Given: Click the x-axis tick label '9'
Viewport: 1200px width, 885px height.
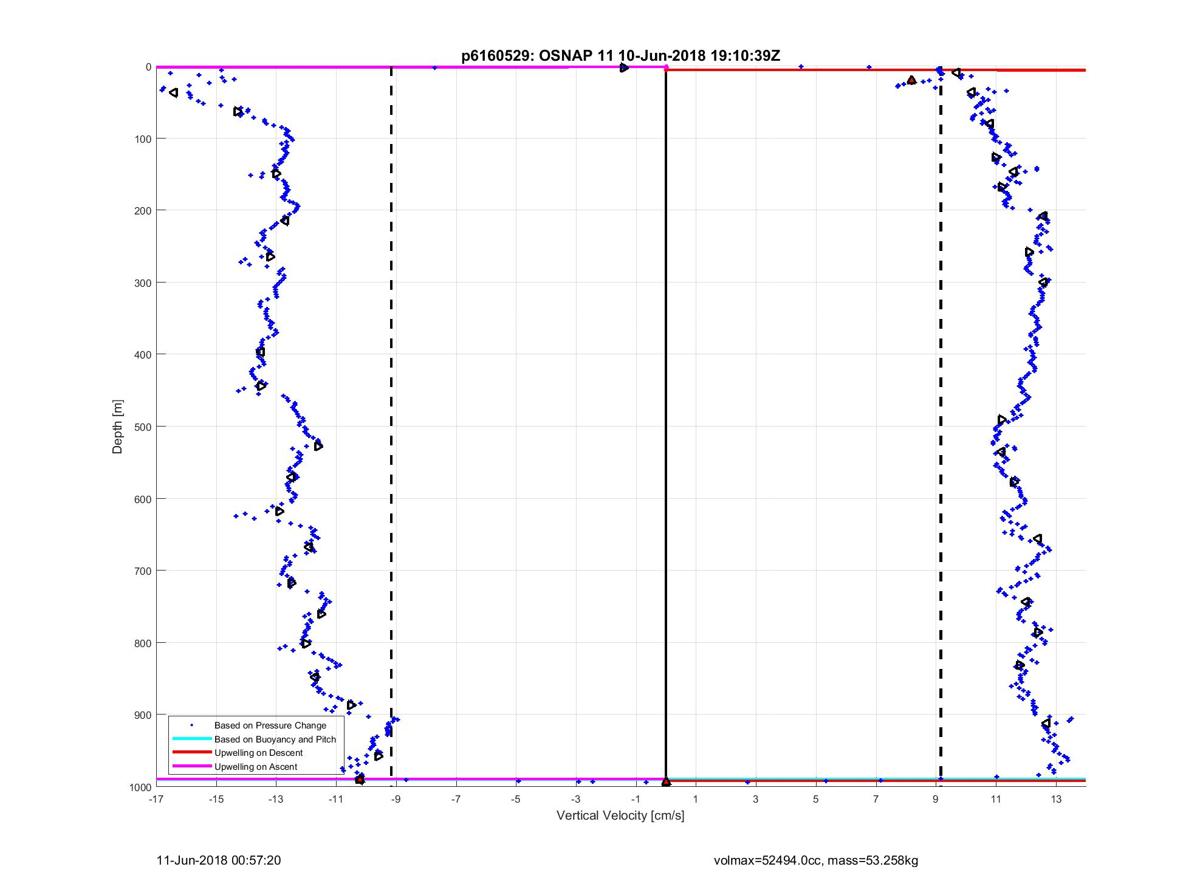Looking at the screenshot, I should [936, 799].
